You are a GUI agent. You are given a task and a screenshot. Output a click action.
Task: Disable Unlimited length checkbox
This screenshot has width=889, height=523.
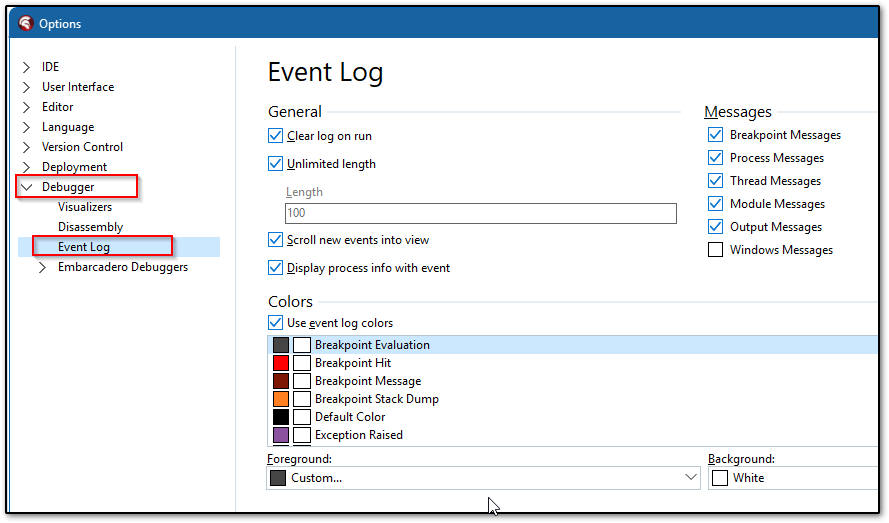[276, 164]
